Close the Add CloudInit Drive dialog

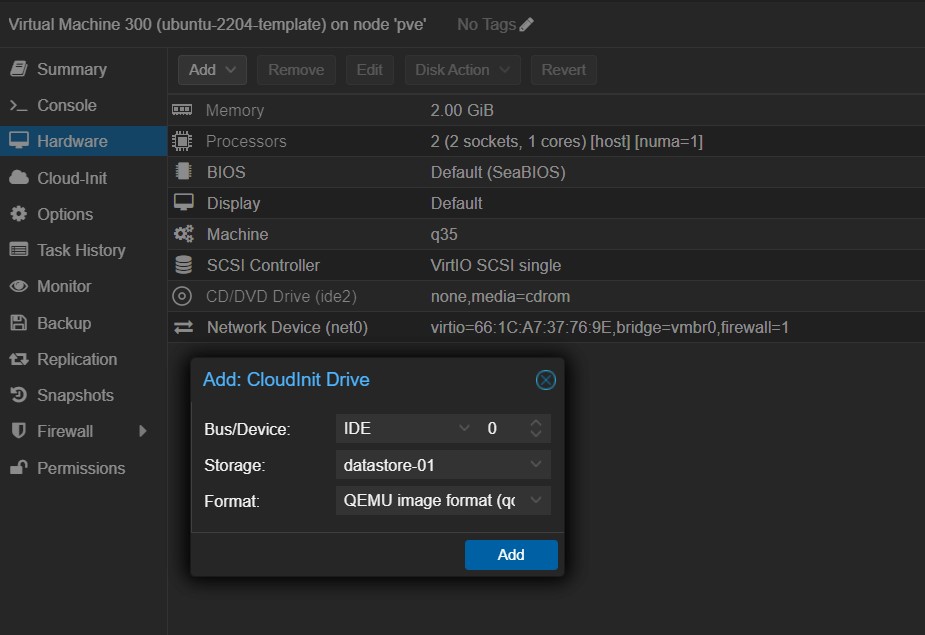(545, 380)
